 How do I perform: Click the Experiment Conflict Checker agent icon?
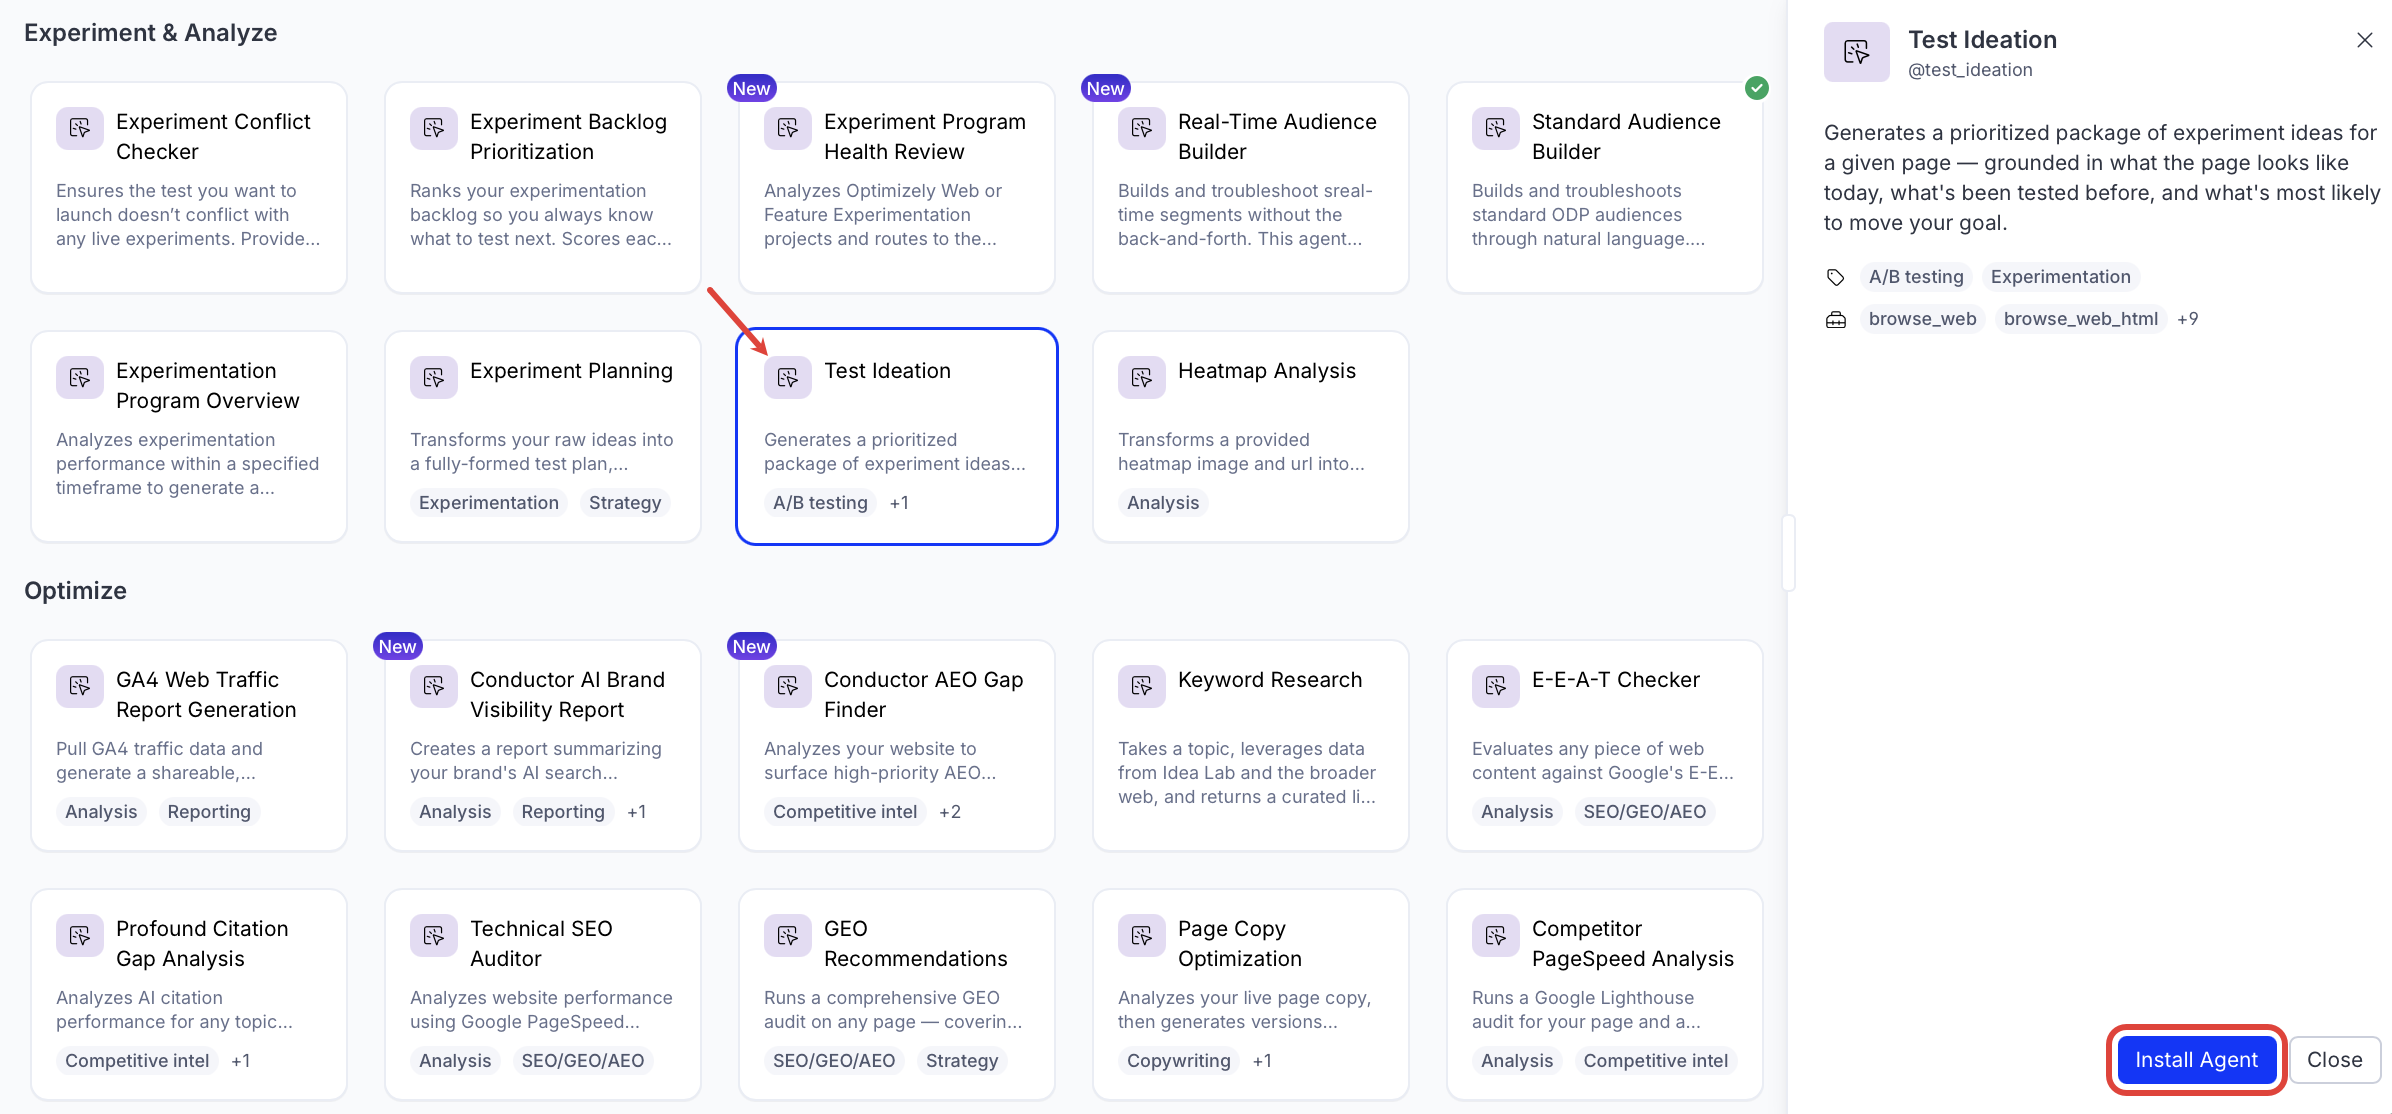[x=80, y=128]
